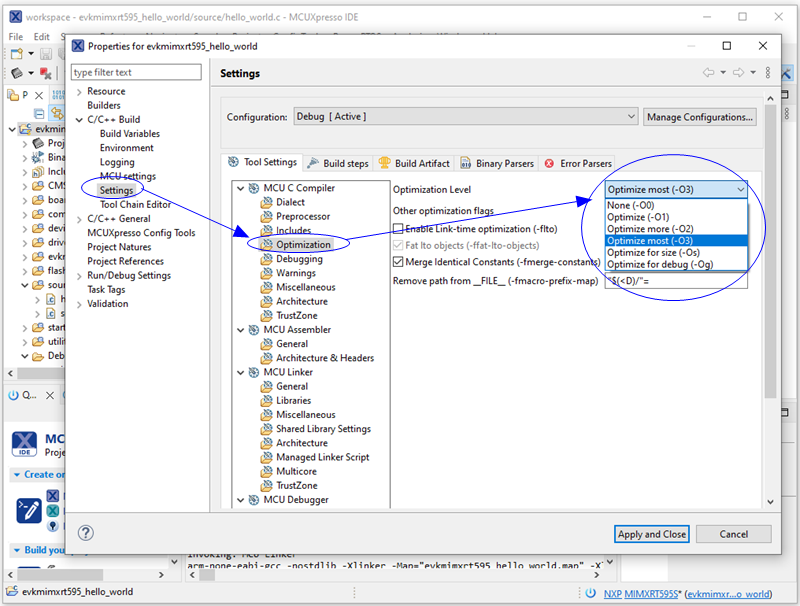The image size is (800, 606).
Task: Toggle Merge Identical Constants checkbox
Action: pyautogui.click(x=398, y=262)
